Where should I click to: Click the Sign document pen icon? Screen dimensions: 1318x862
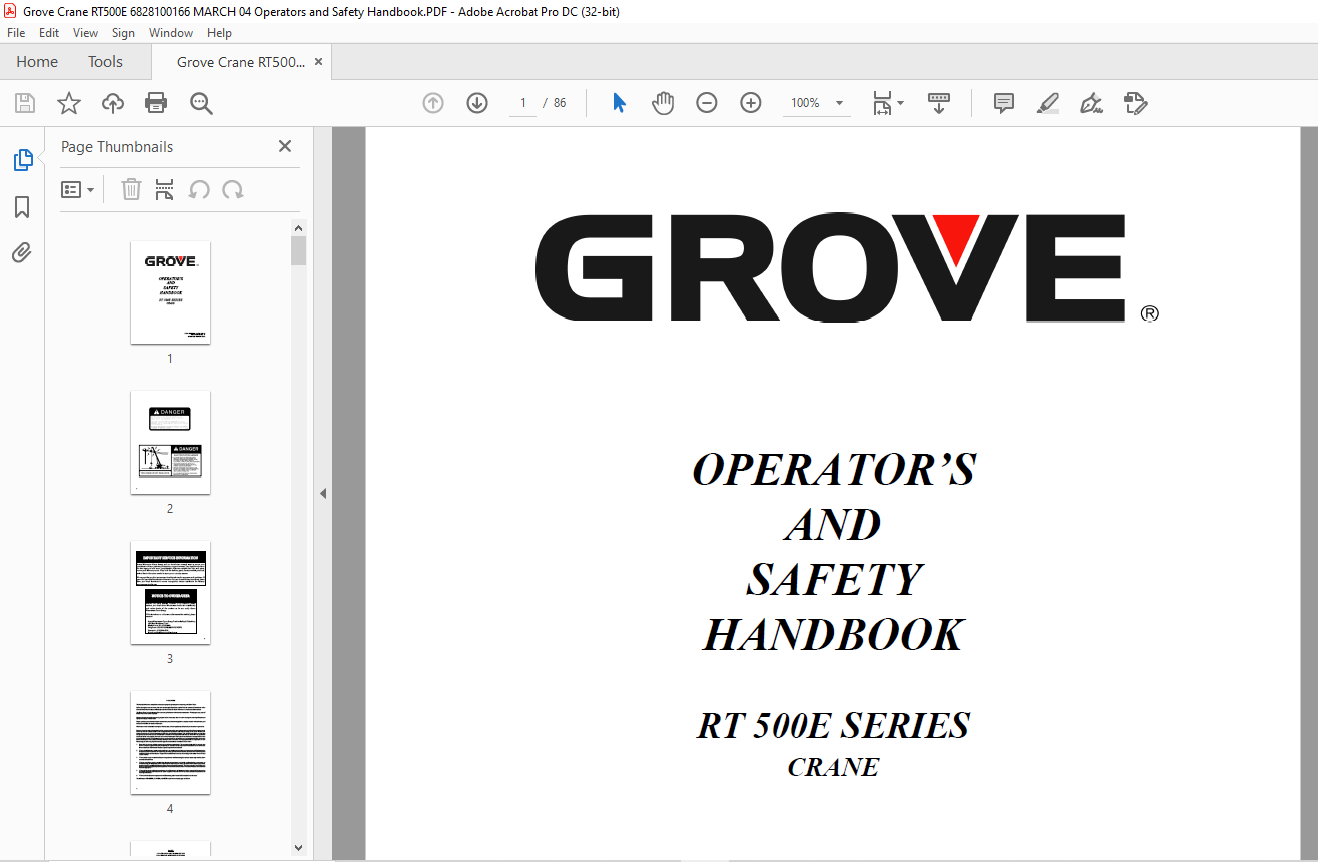click(1092, 103)
